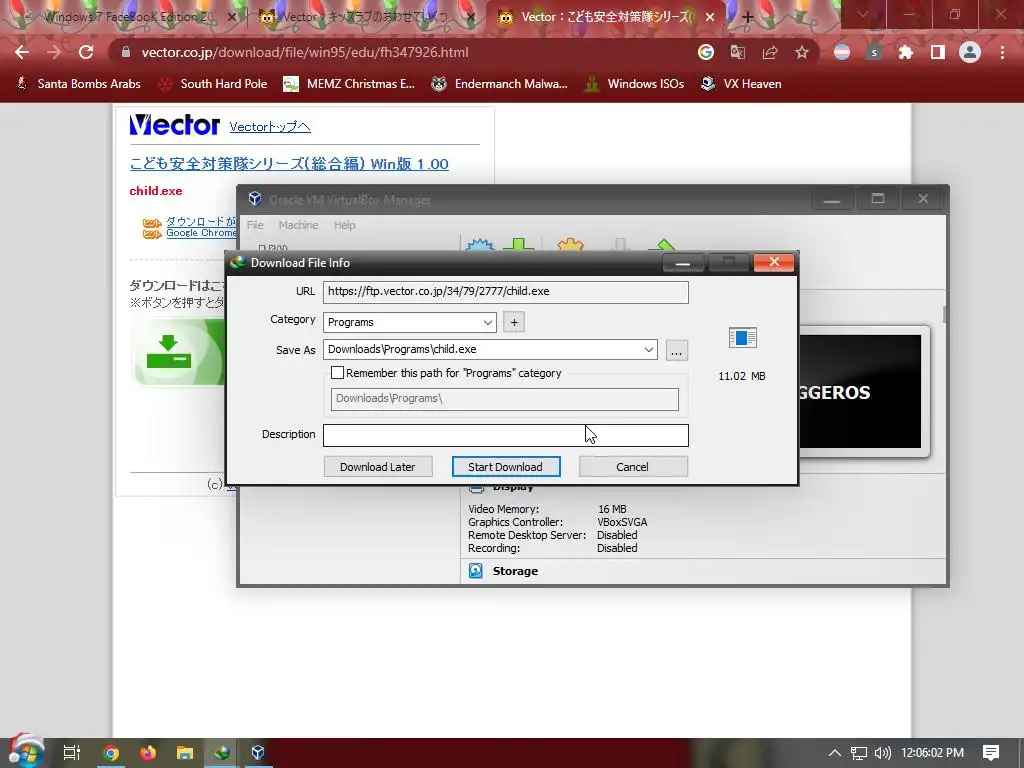Click the URL field in Download File Info
Image resolution: width=1024 pixels, height=768 pixels.
[x=505, y=292]
